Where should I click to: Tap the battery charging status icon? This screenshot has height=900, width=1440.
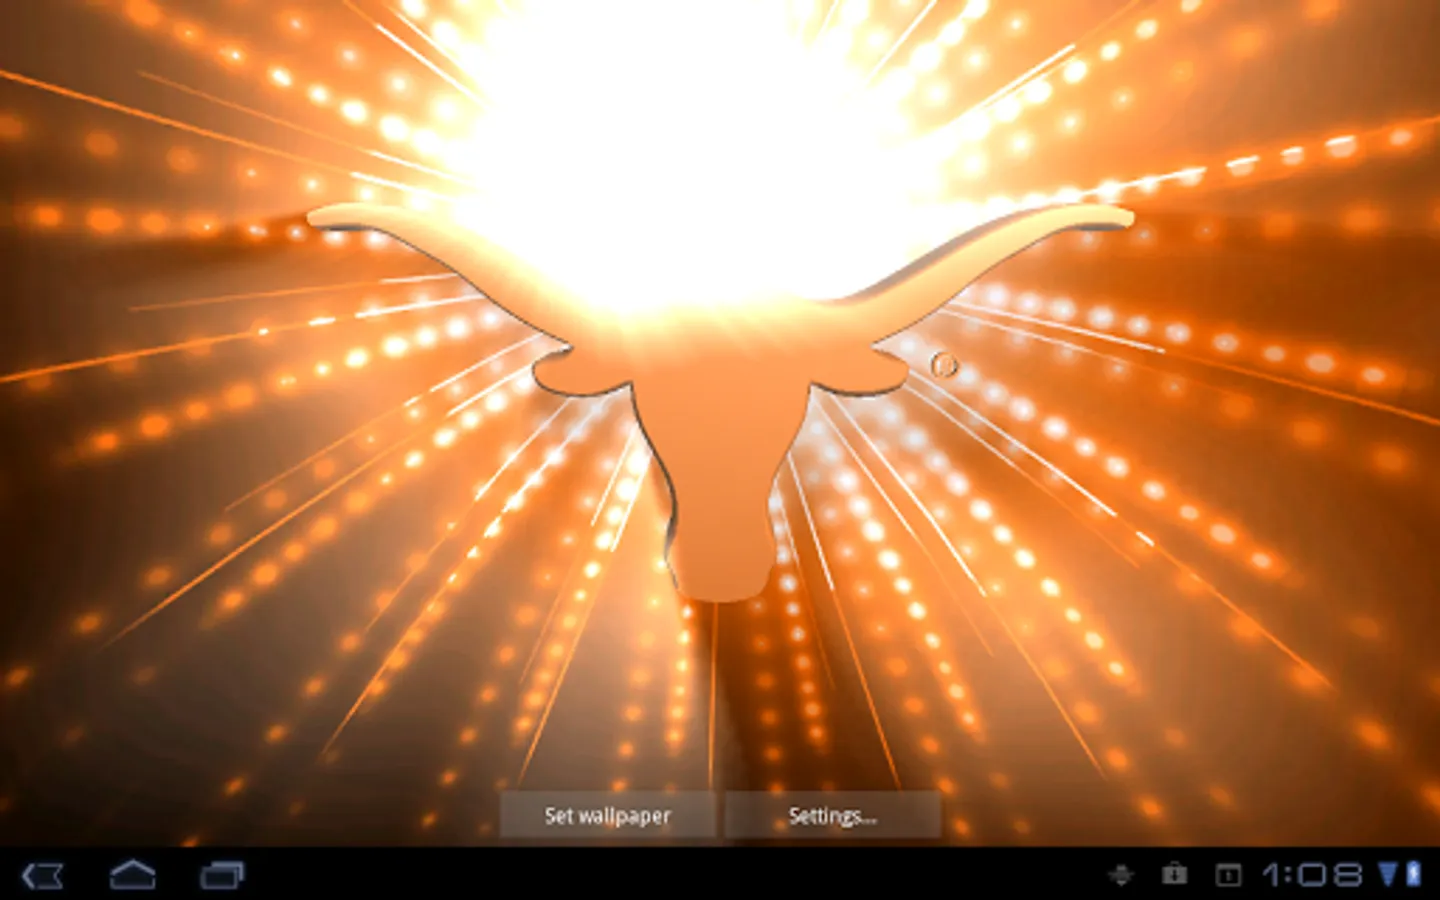(x=1413, y=874)
